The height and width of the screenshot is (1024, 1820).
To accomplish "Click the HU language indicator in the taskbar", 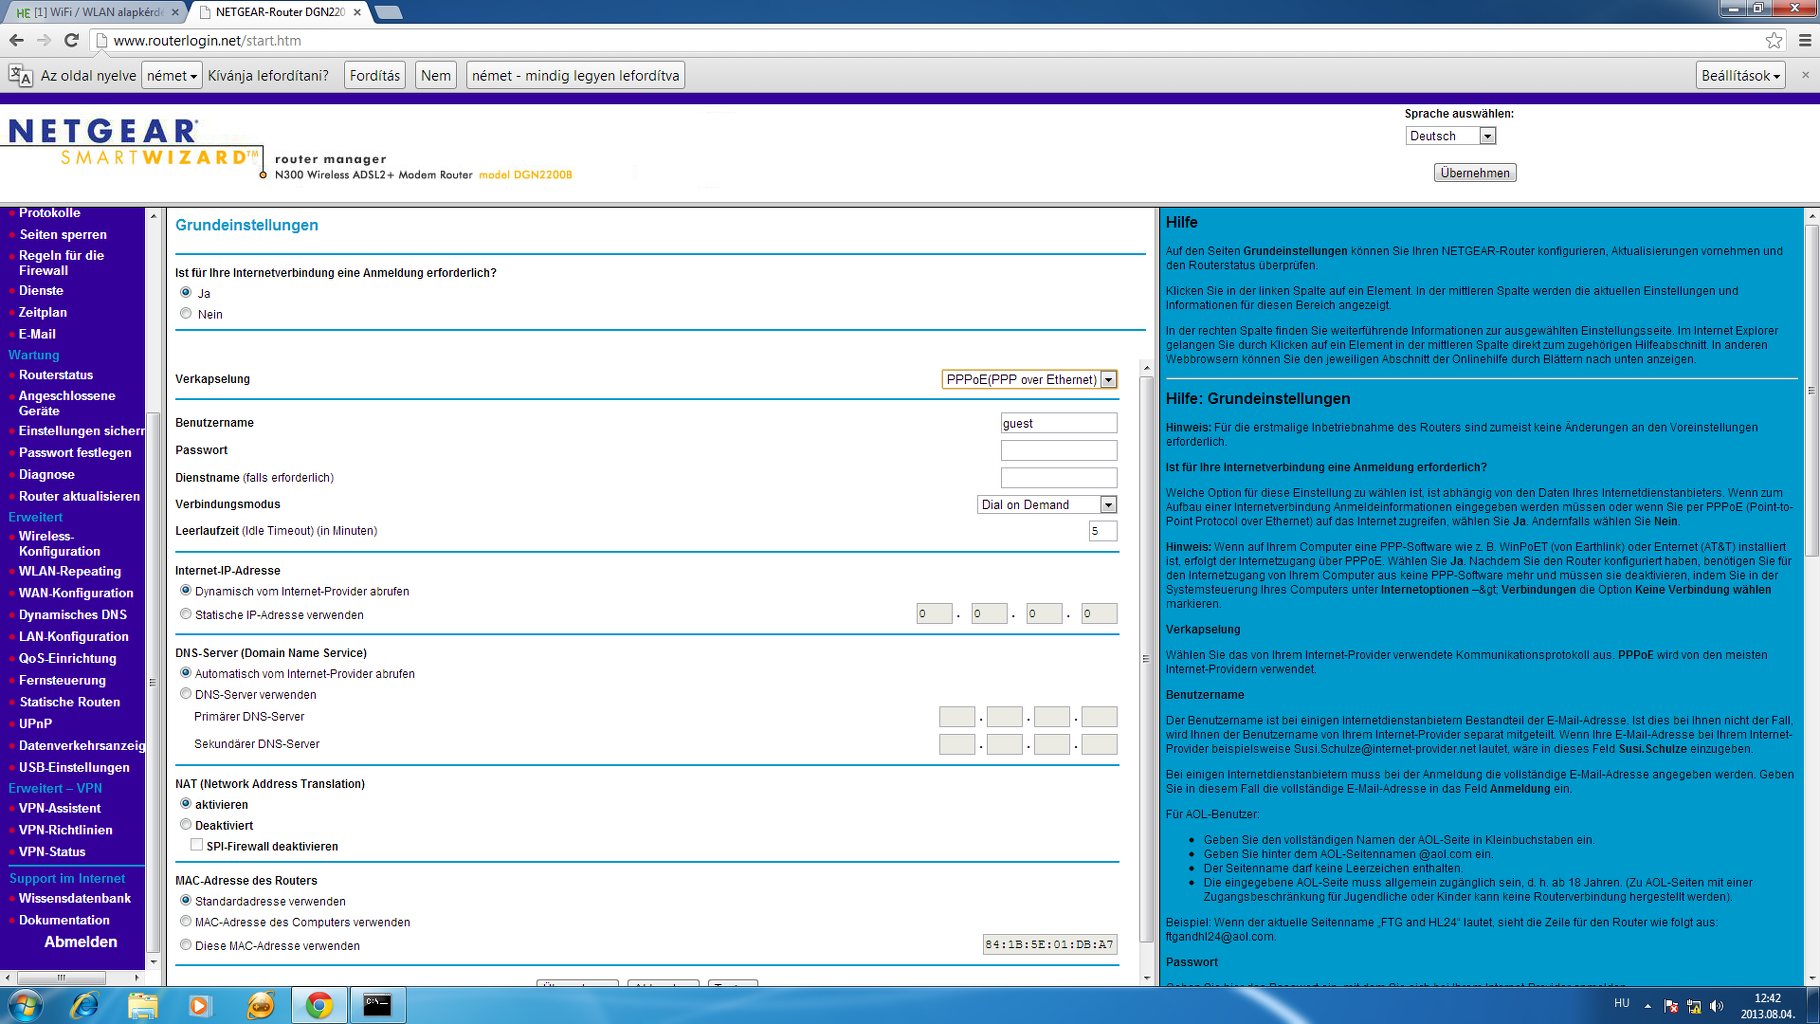I will [1622, 1003].
